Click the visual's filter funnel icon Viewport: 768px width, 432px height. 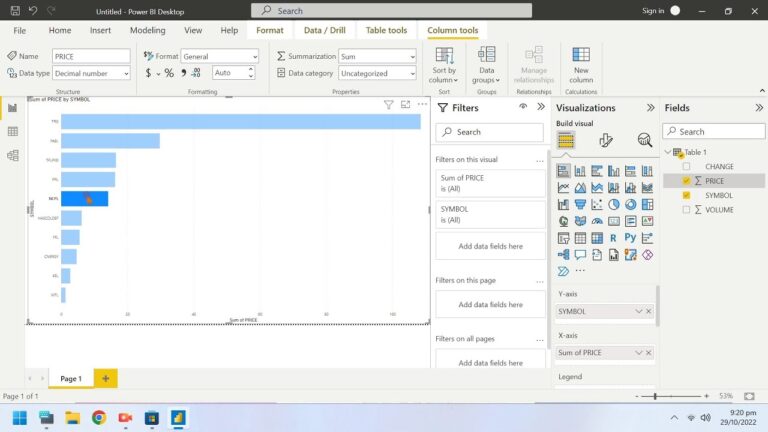pos(388,104)
